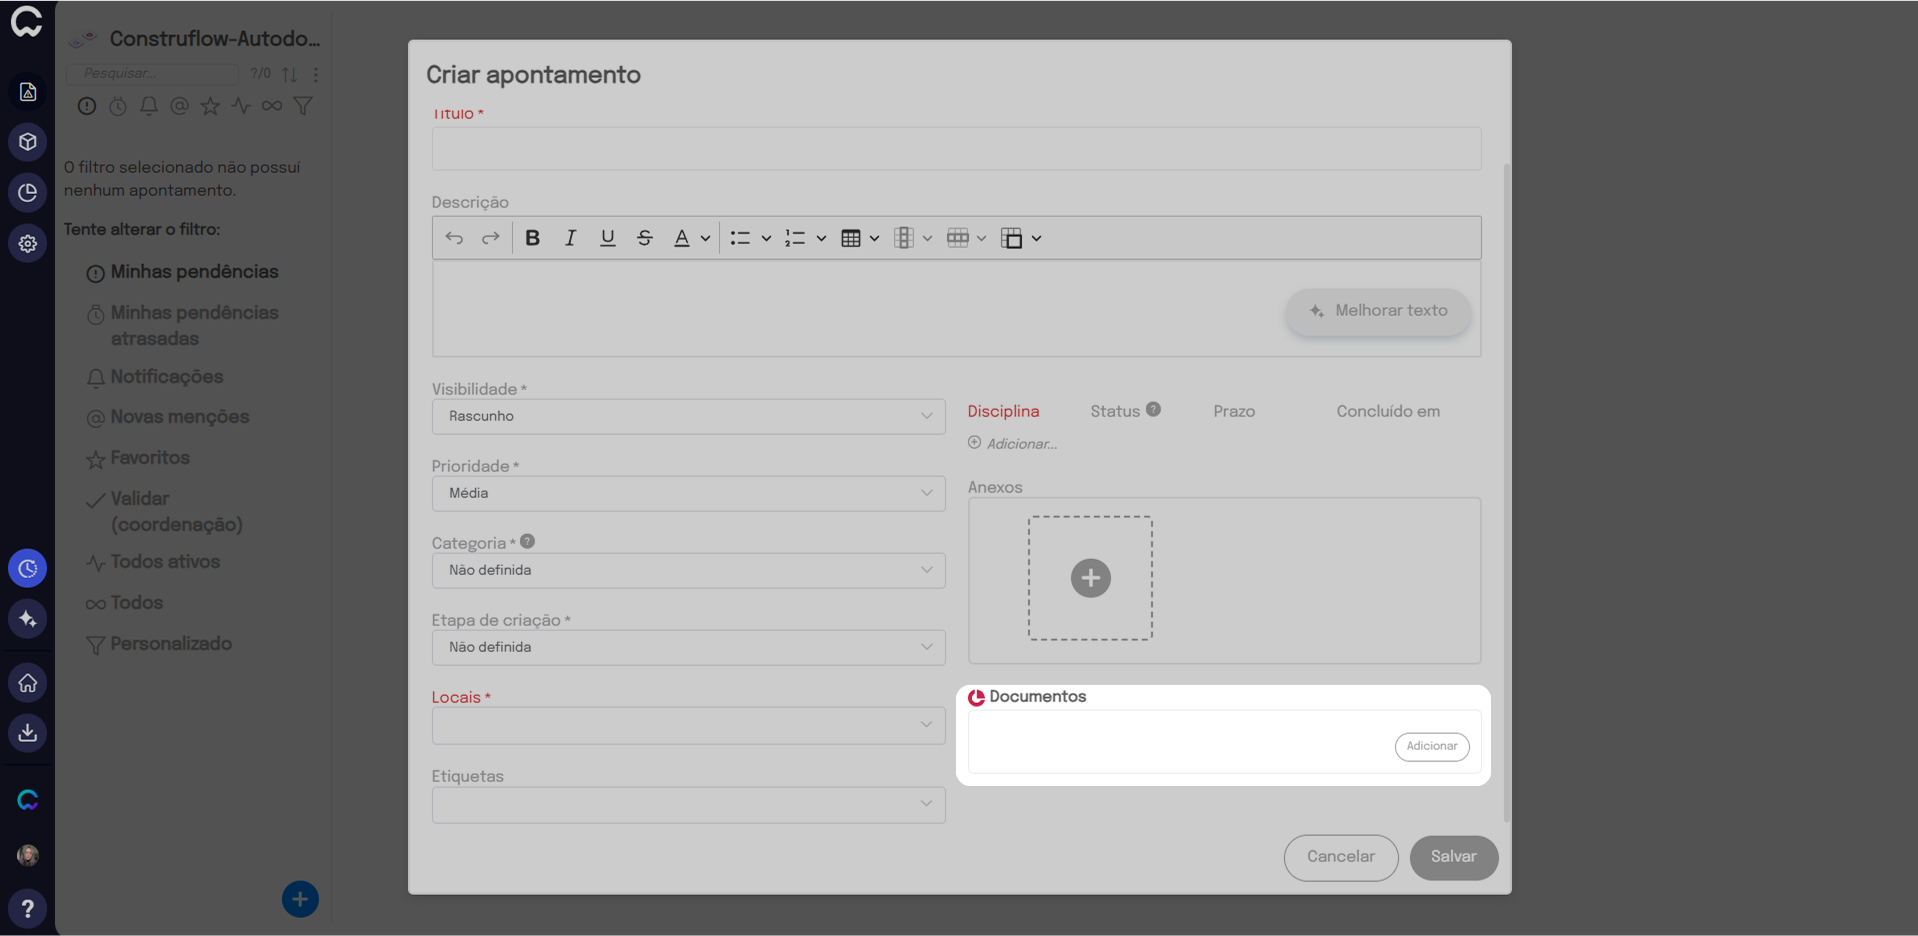Click the plus icon to add an attachment
Viewport: 1918px width, 936px height.
tap(1090, 578)
